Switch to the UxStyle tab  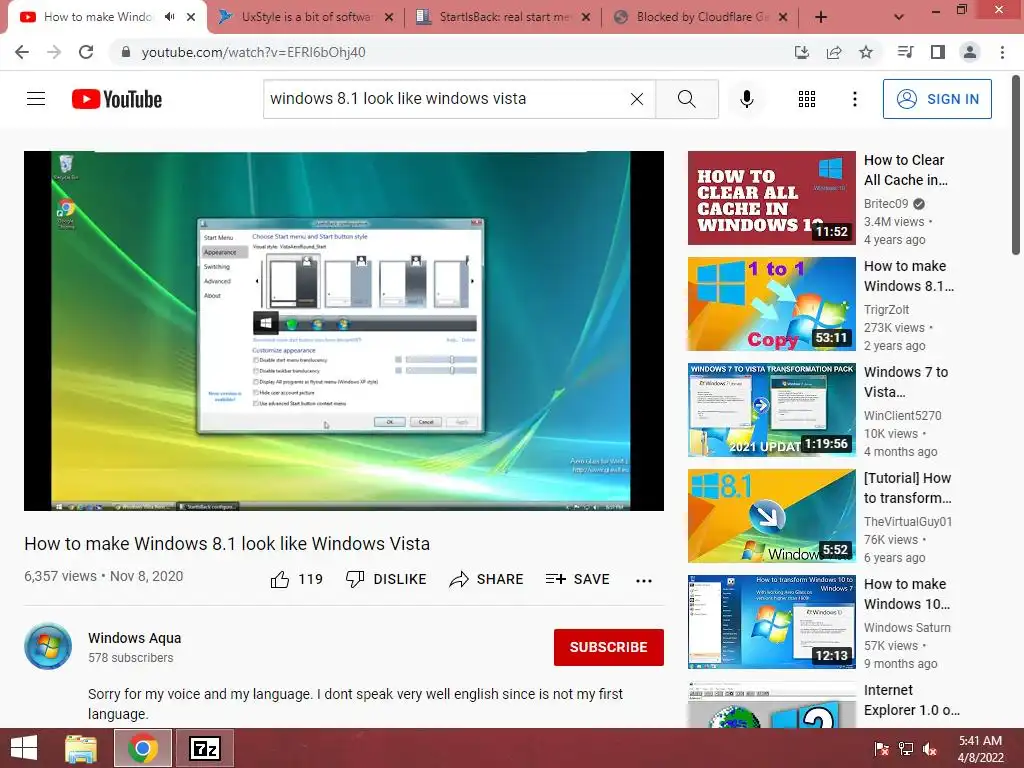(307, 17)
